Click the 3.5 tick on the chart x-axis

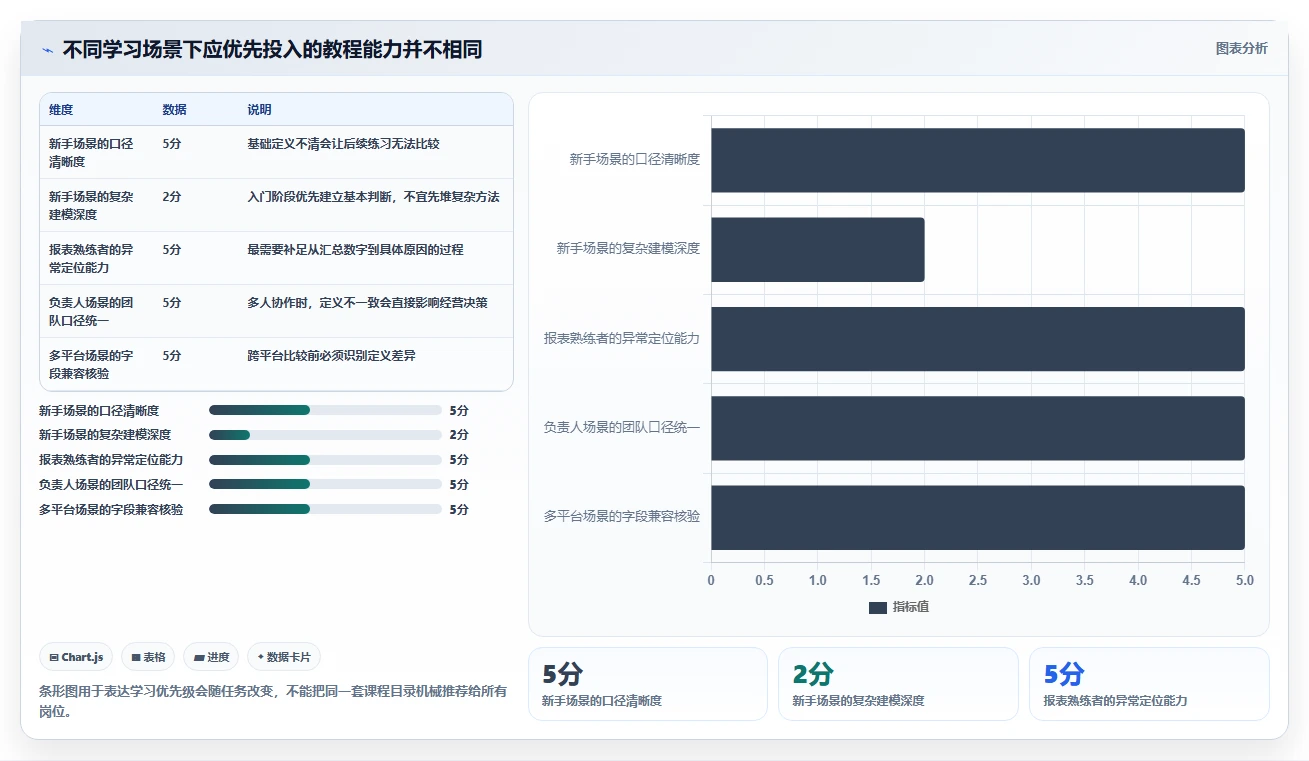(1085, 580)
